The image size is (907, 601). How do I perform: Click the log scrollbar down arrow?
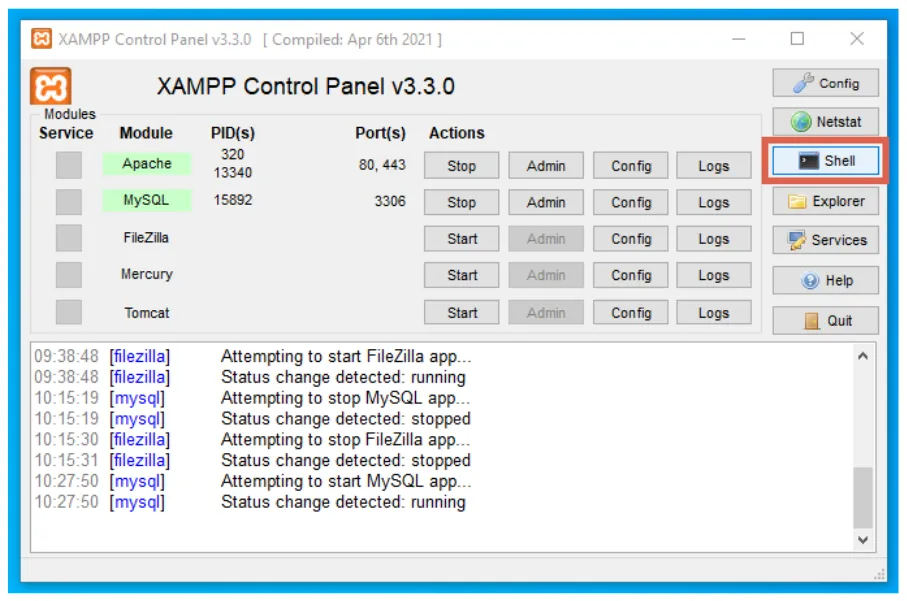[x=862, y=541]
